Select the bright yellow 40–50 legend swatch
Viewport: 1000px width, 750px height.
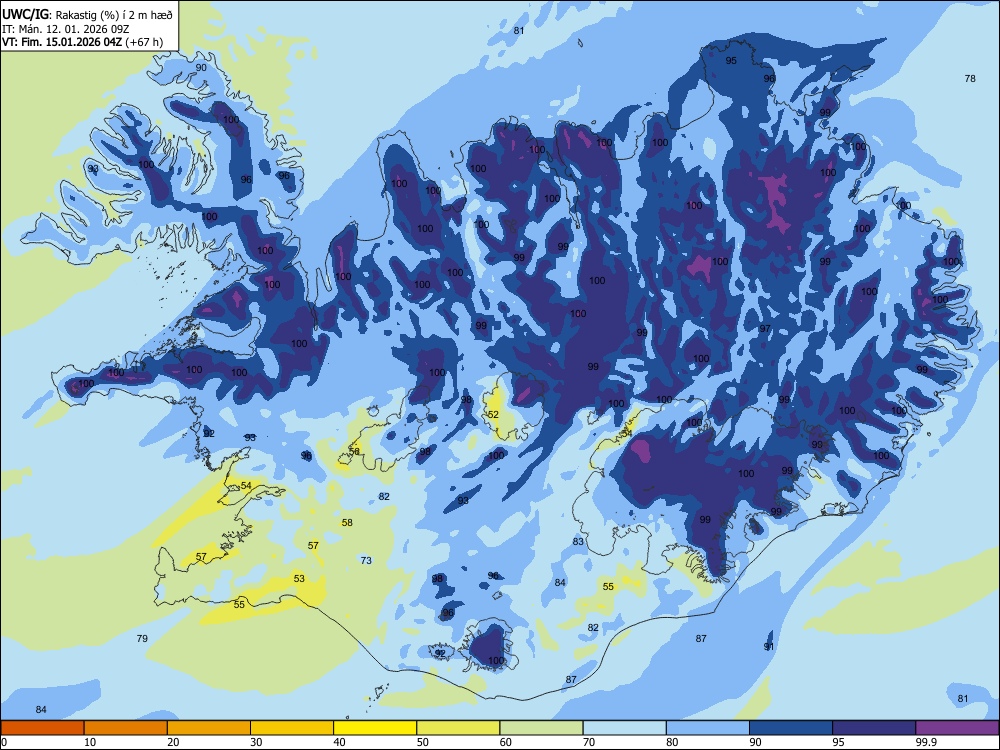click(x=375, y=728)
